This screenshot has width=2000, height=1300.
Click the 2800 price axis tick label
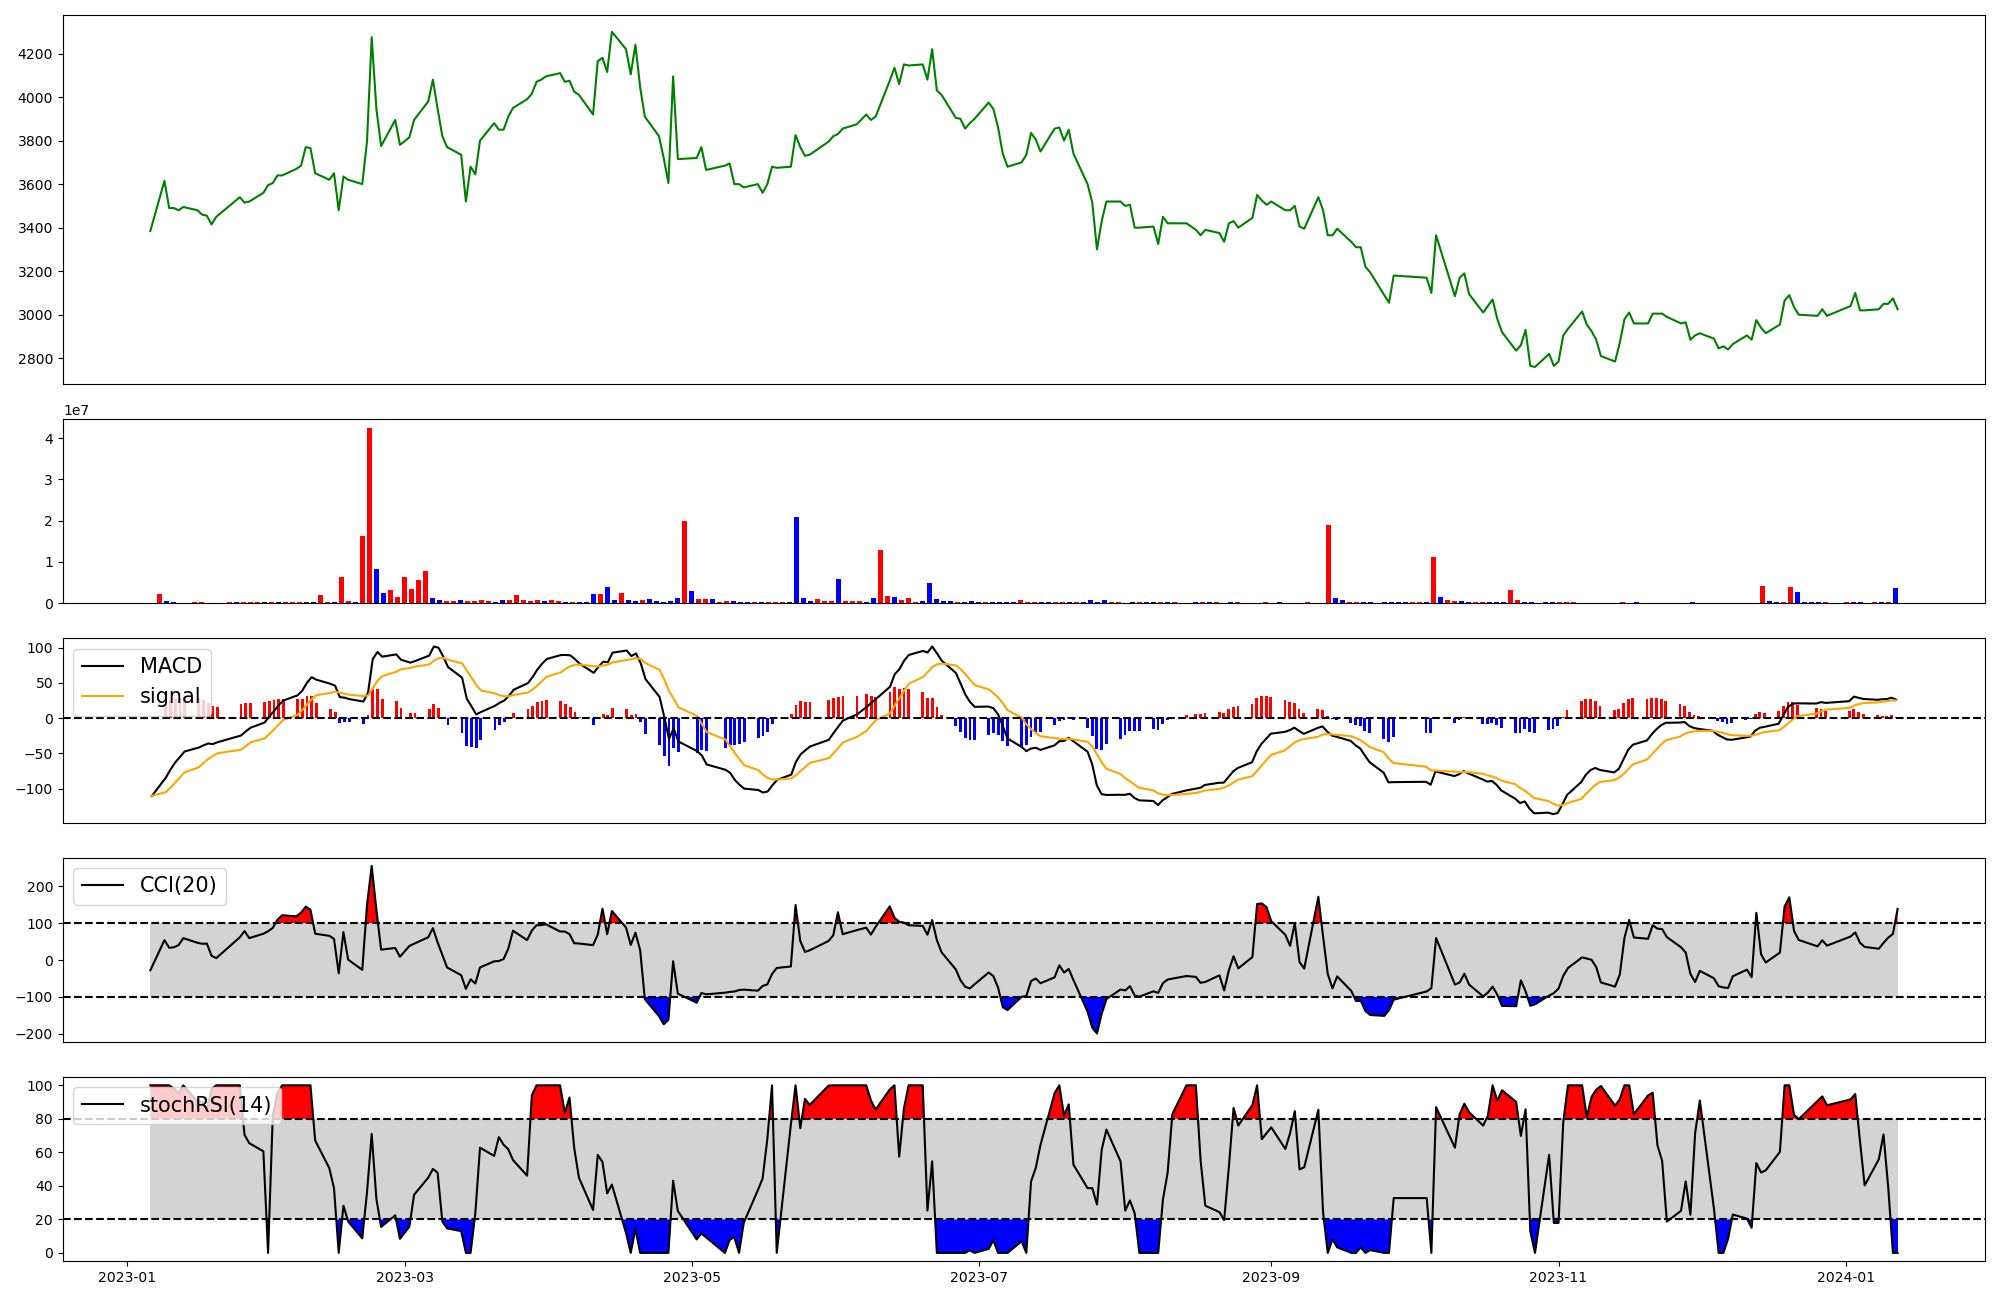point(36,359)
